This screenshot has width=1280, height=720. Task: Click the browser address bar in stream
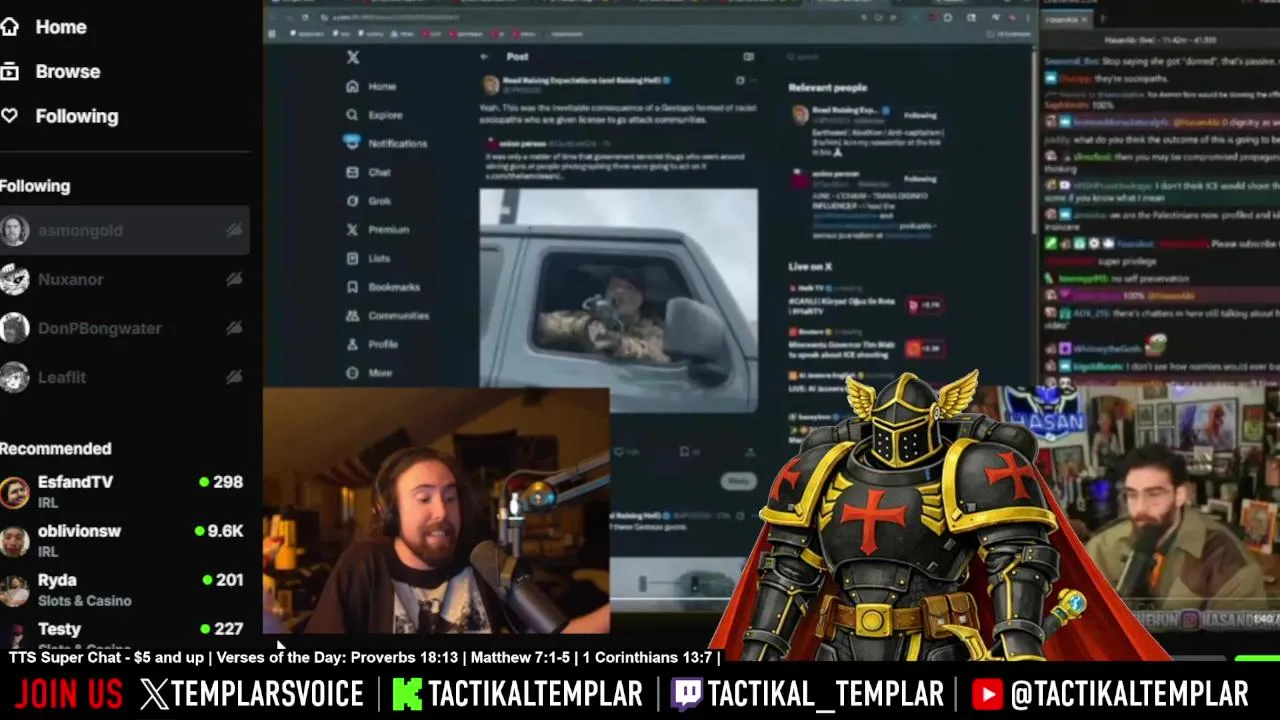coord(600,17)
